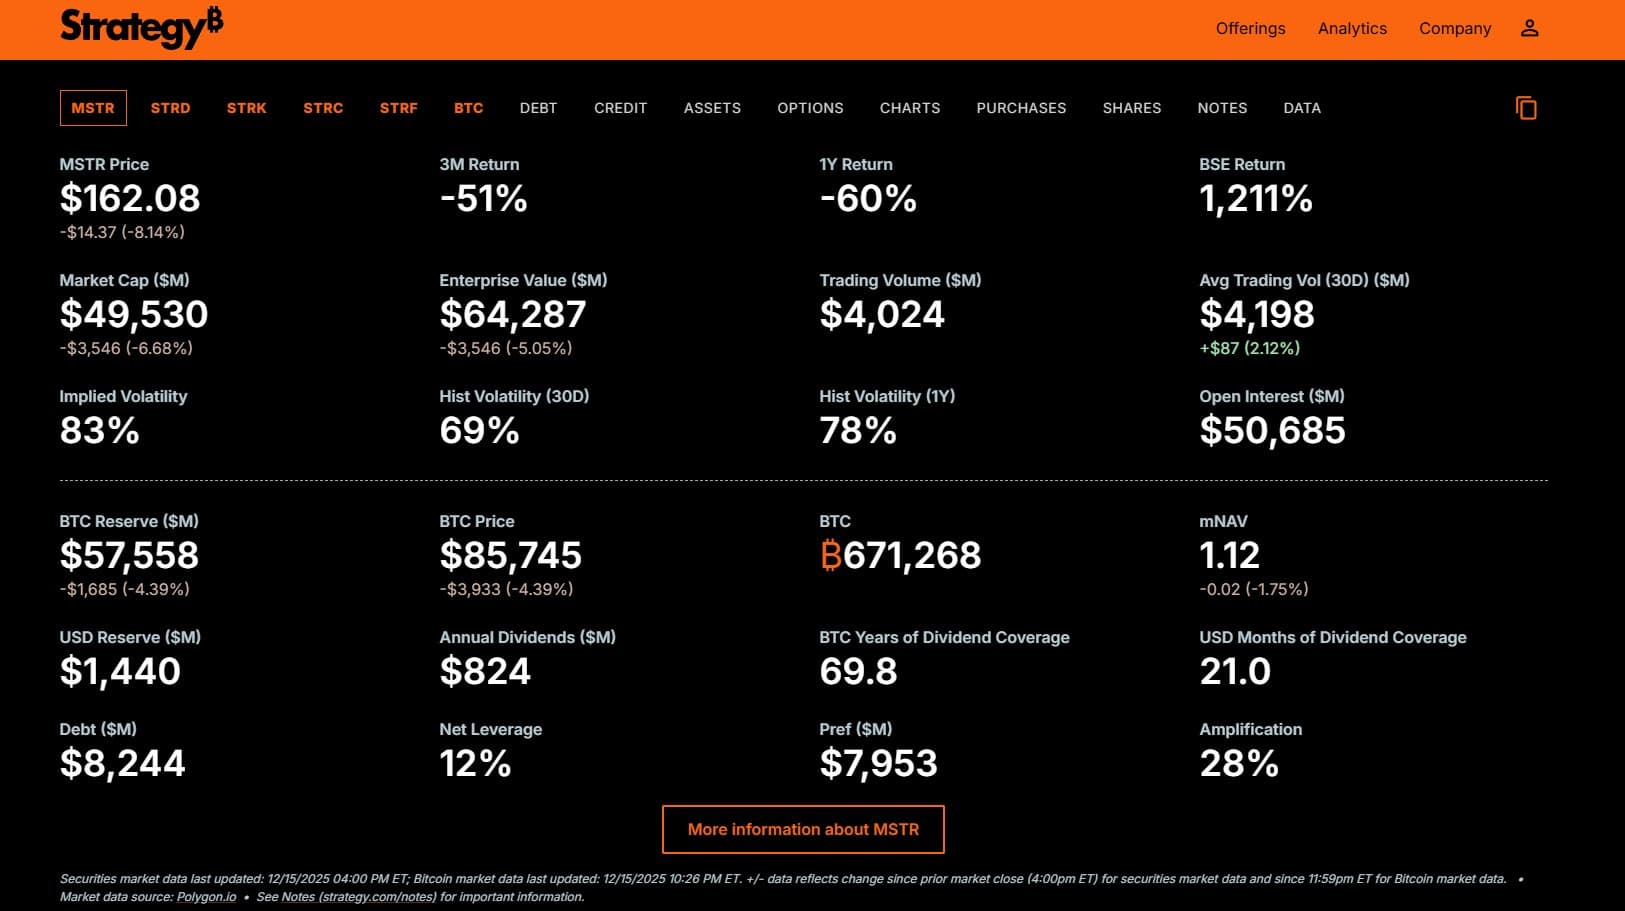Viewport: 1625px width, 911px height.
Task: Switch to the BTC tab
Action: point(468,108)
